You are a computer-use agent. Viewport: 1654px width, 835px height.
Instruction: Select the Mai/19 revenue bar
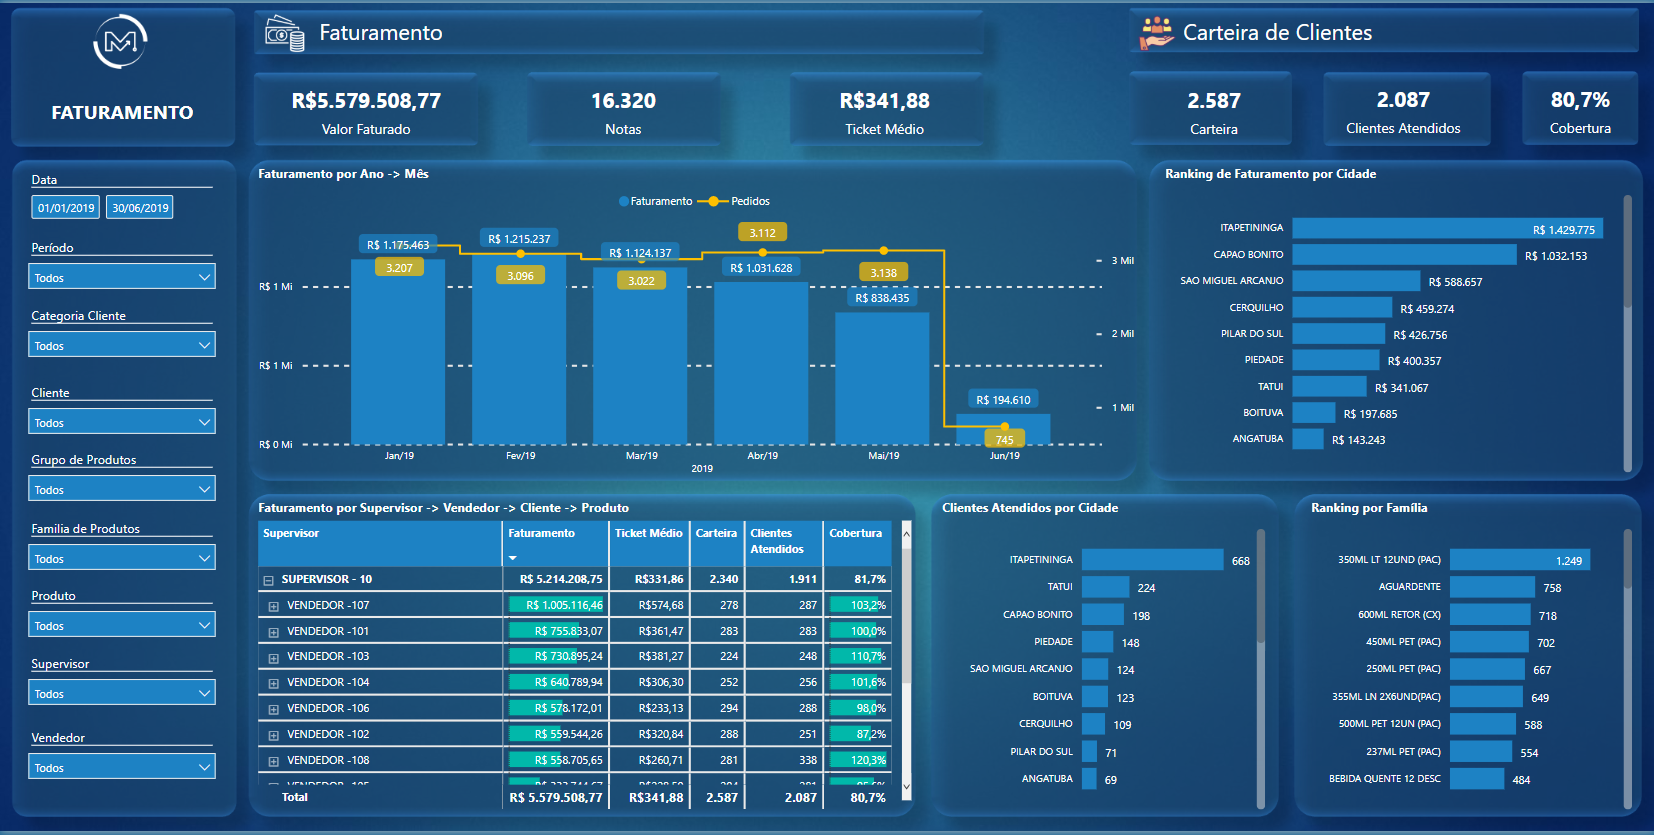(882, 378)
